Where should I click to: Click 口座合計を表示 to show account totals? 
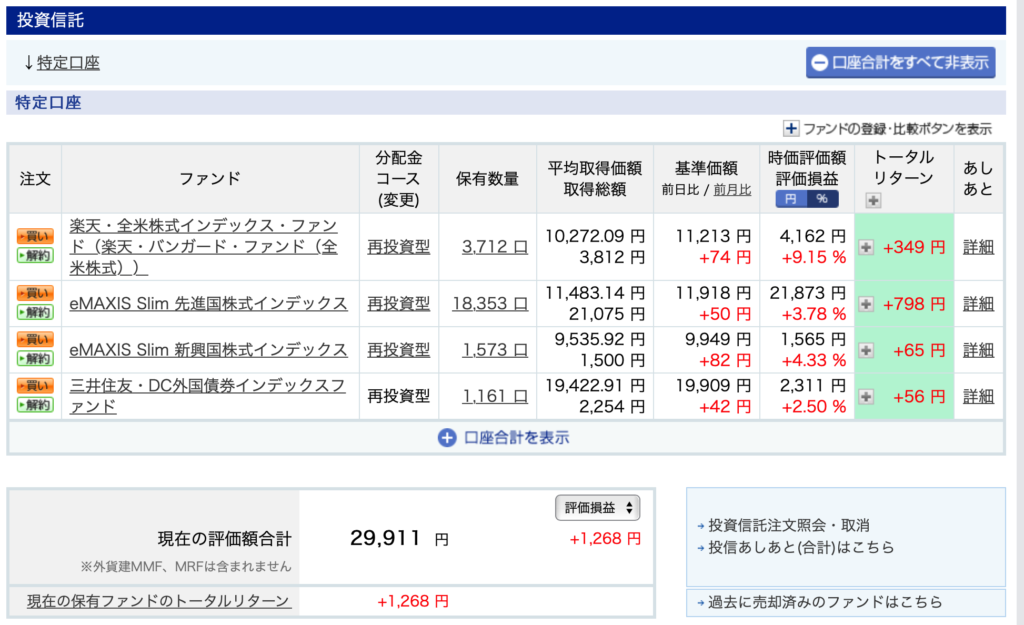[x=504, y=438]
